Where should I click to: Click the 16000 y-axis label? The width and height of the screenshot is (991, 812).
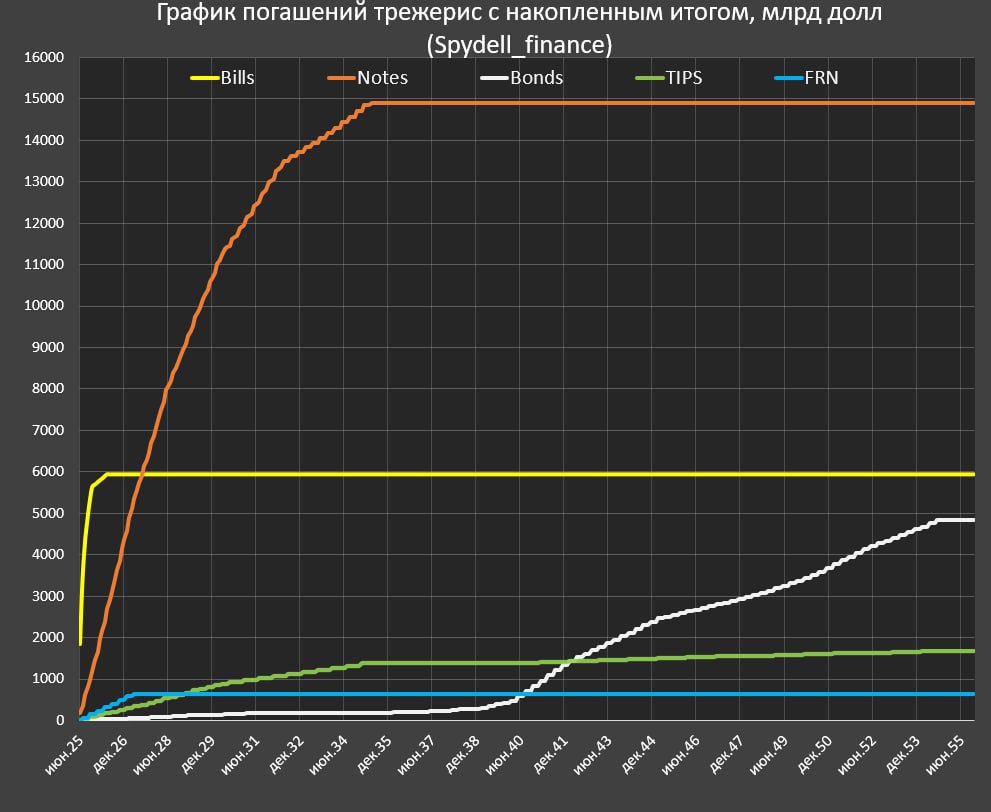click(x=44, y=58)
